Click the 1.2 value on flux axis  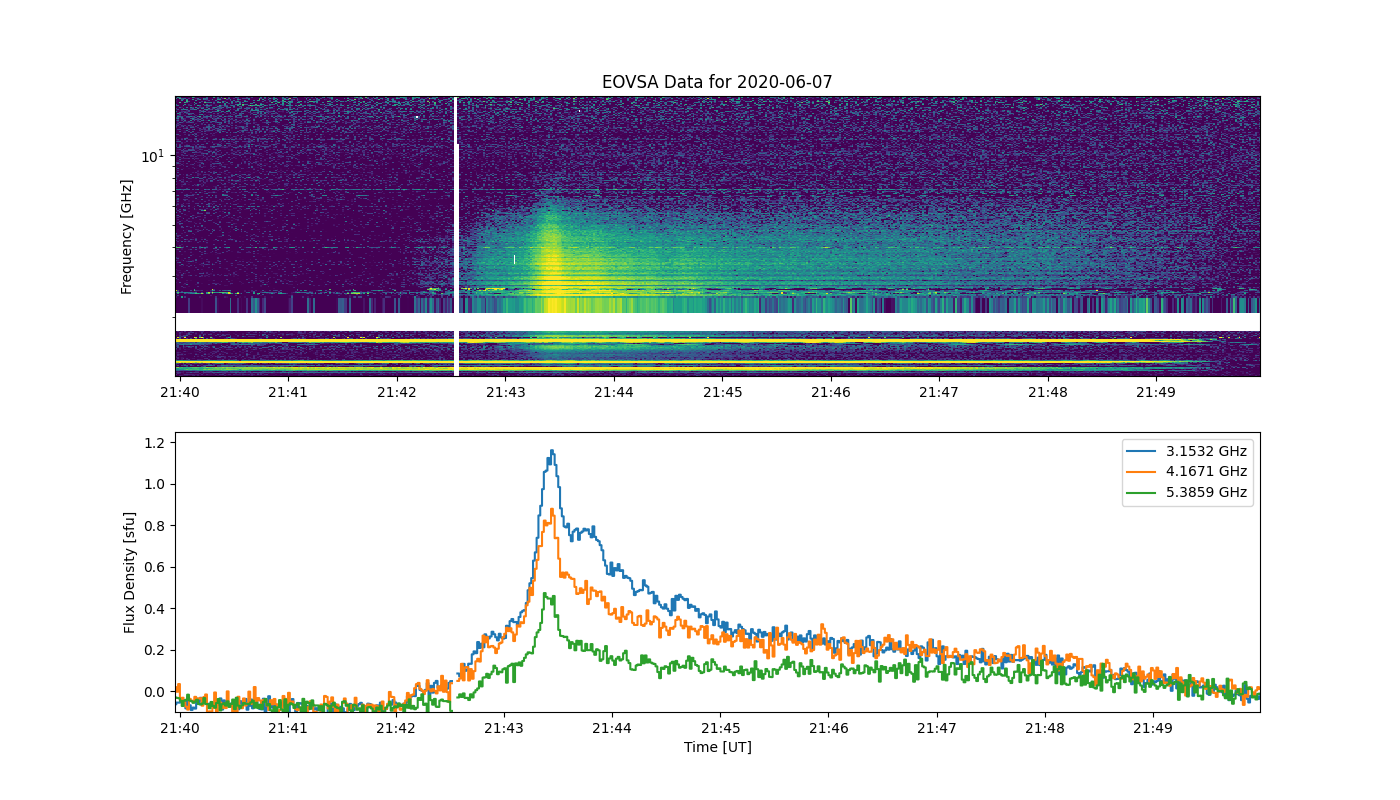pos(155,443)
